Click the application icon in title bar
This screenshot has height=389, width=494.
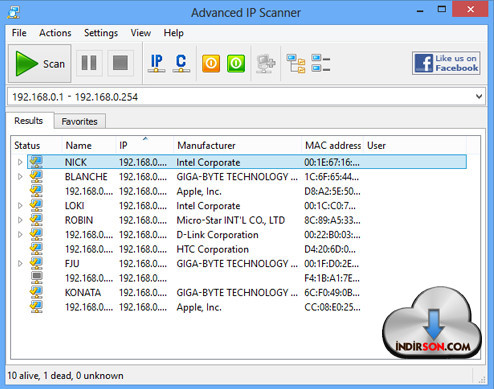pos(14,12)
